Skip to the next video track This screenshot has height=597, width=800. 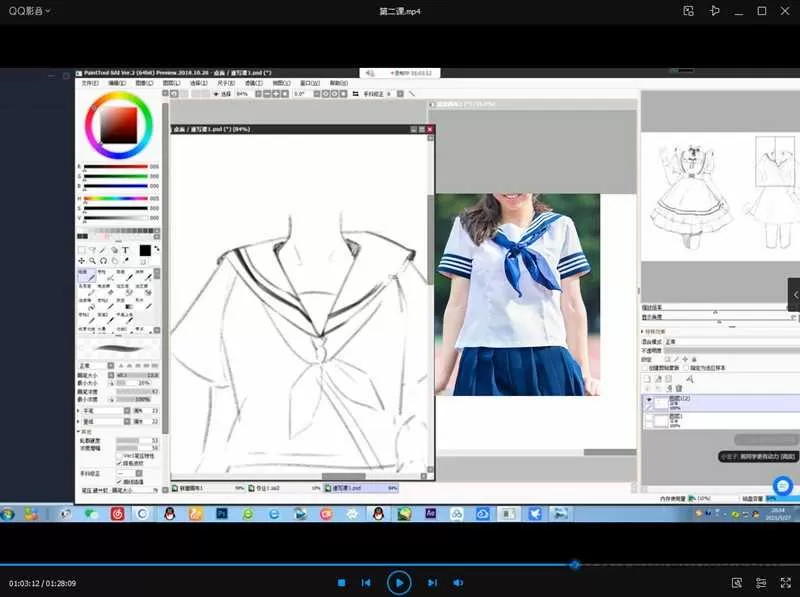point(432,582)
